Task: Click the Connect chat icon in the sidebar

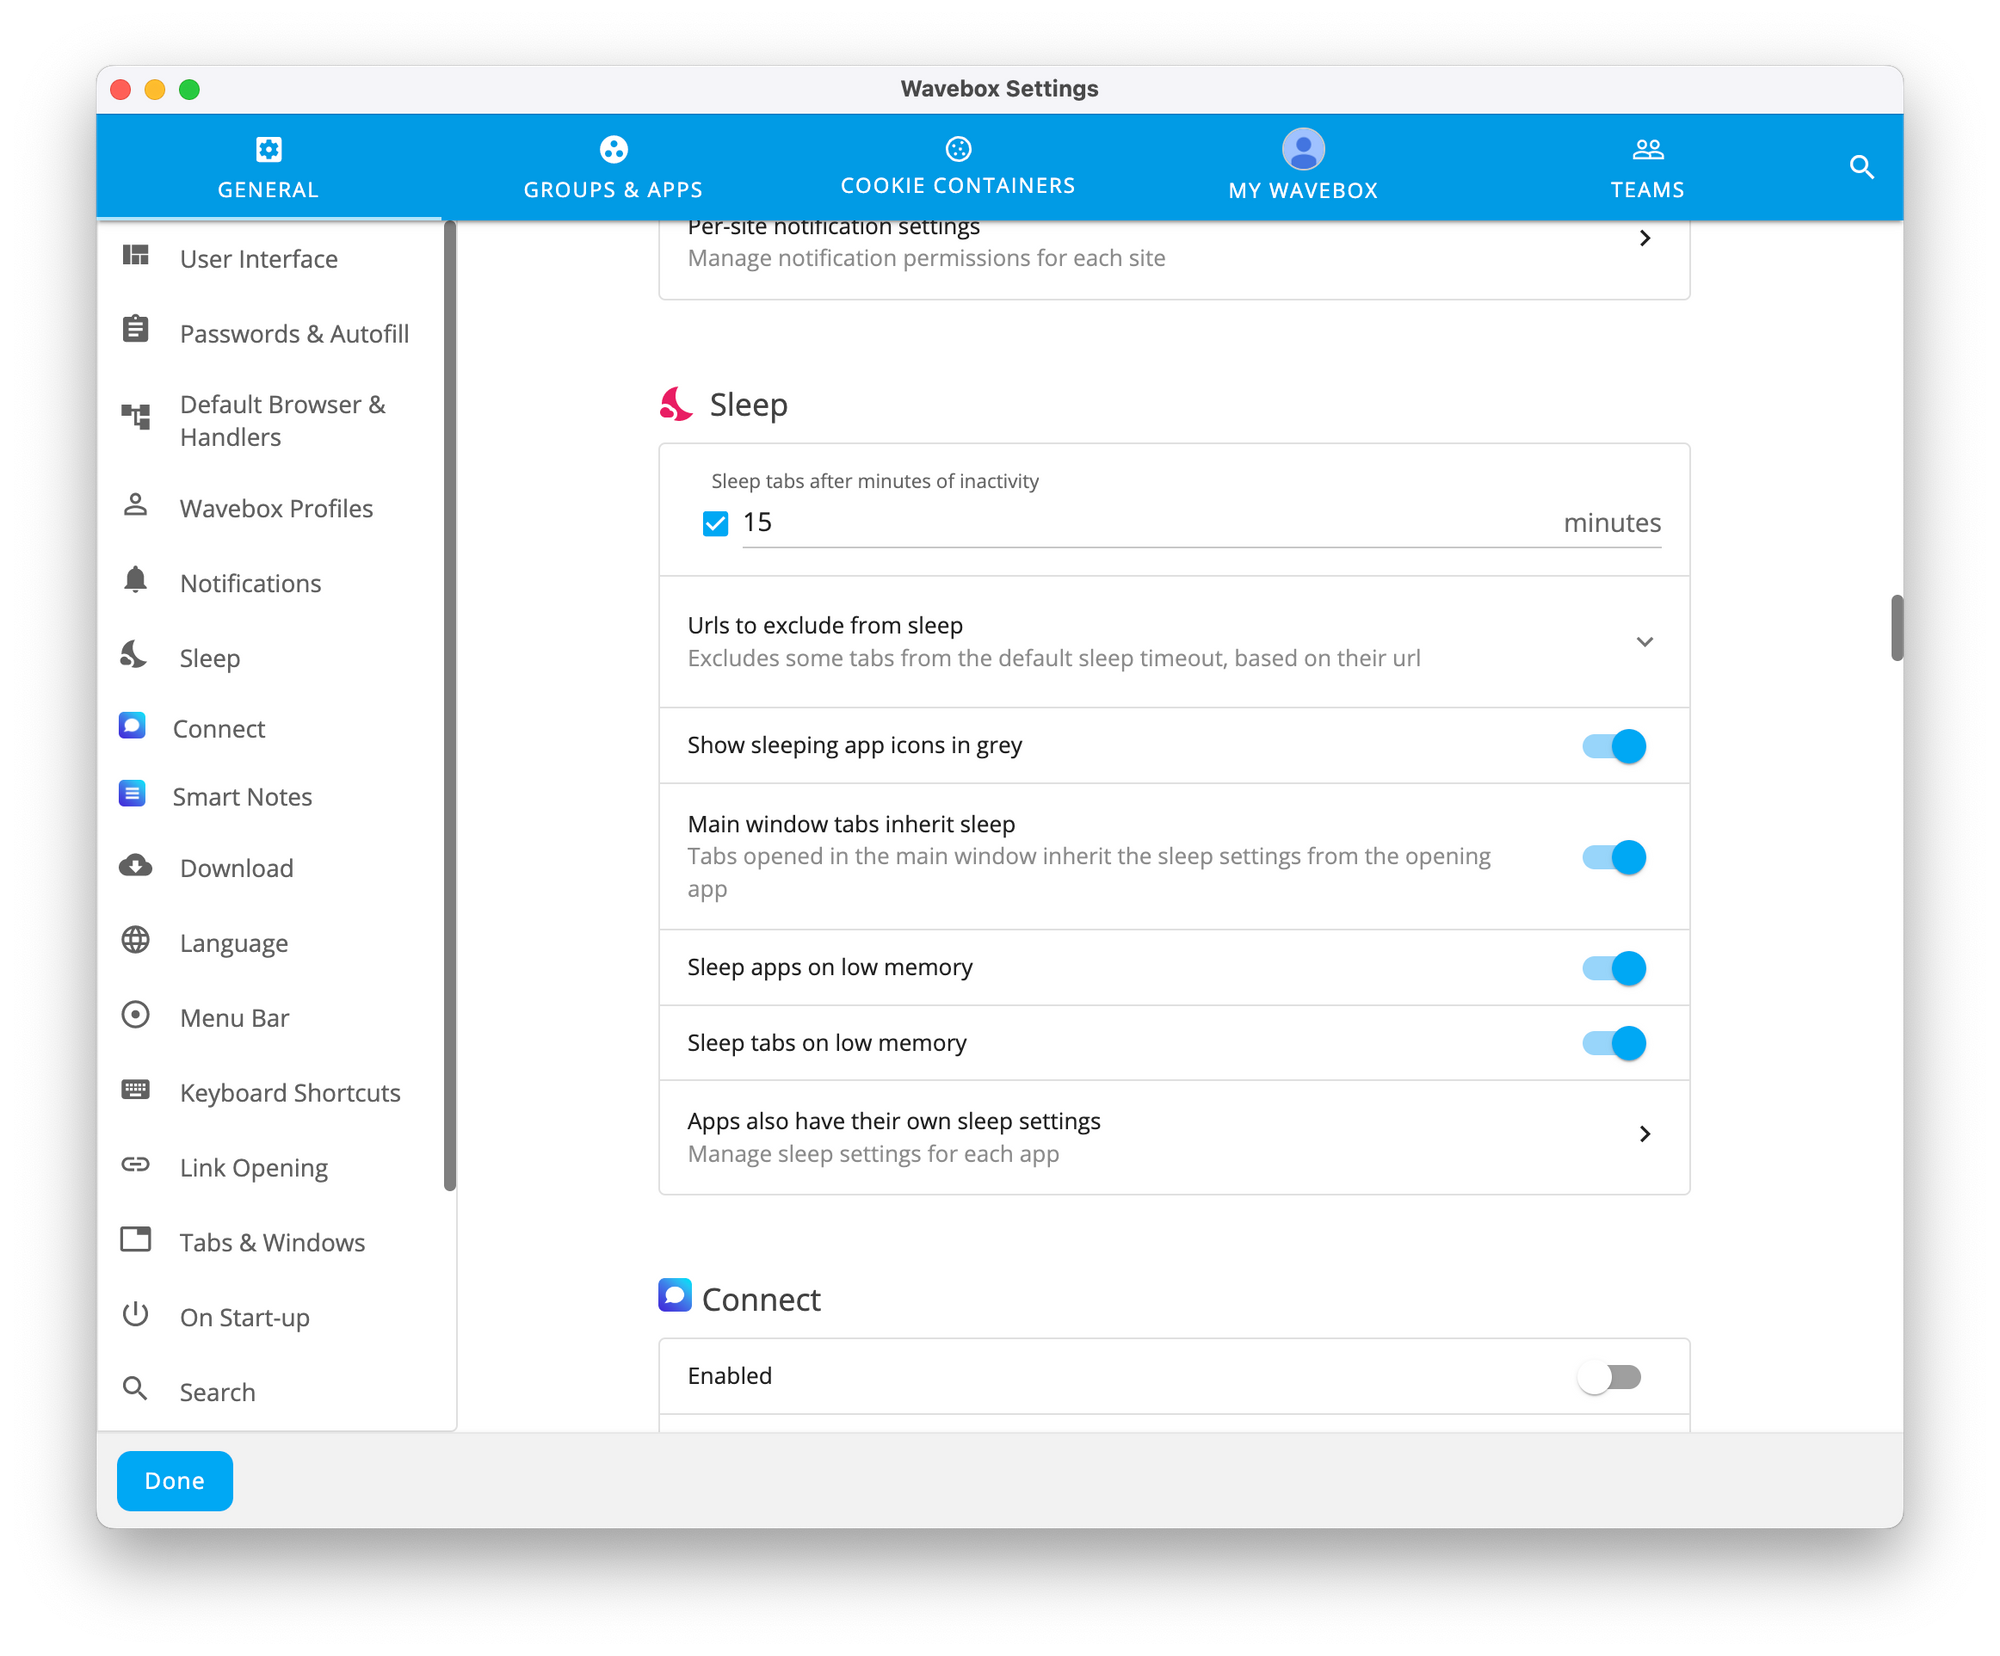Action: pos(132,725)
